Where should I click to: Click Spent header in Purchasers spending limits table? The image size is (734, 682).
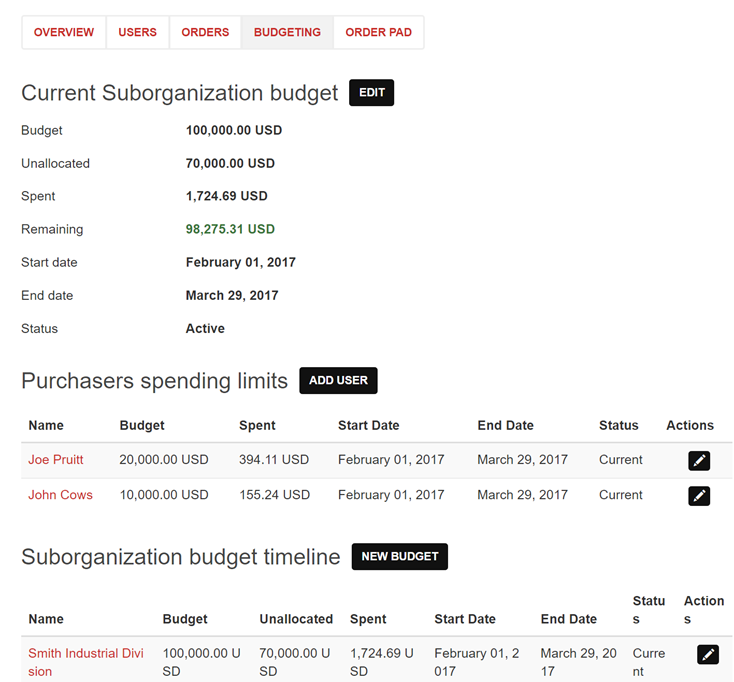pos(257,425)
